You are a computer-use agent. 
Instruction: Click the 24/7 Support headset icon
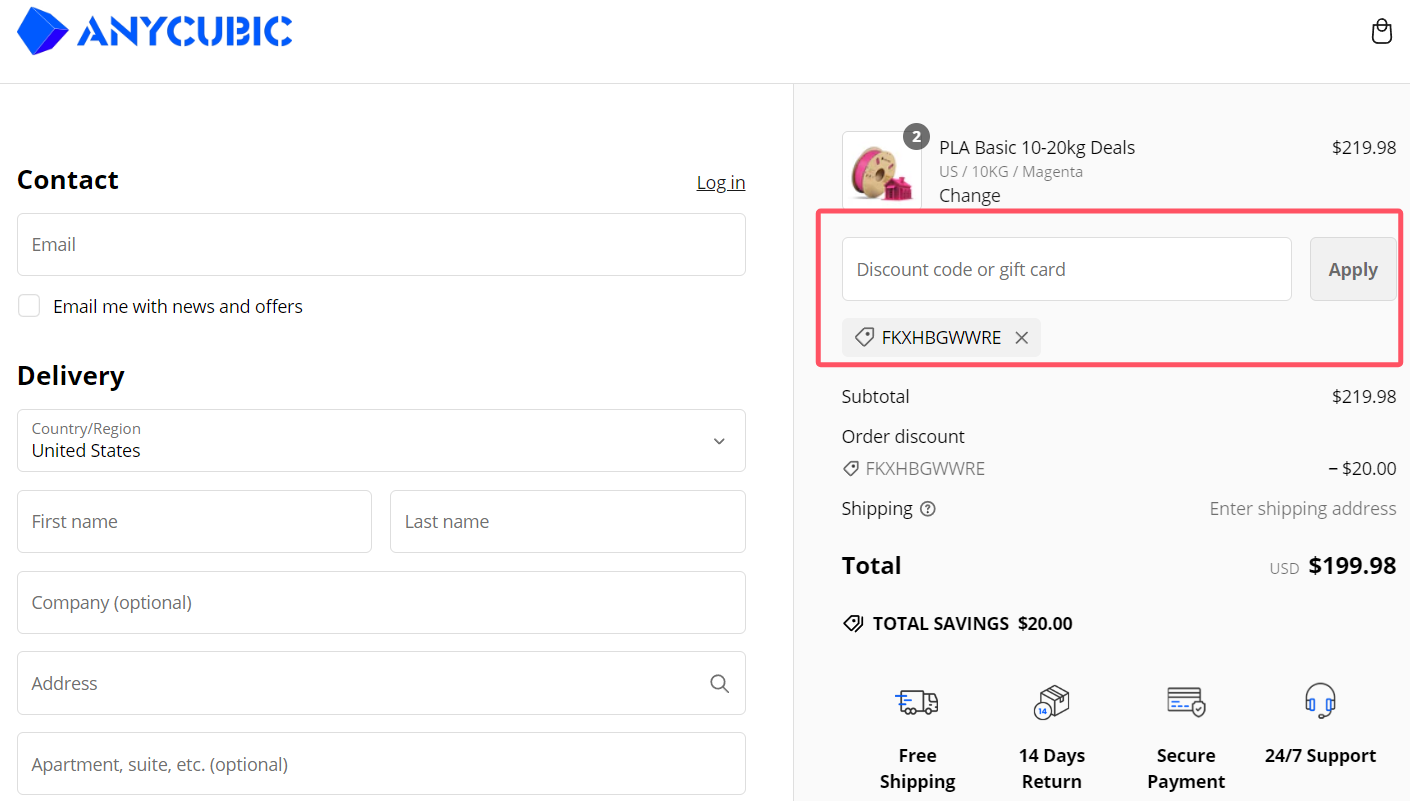tap(1320, 700)
